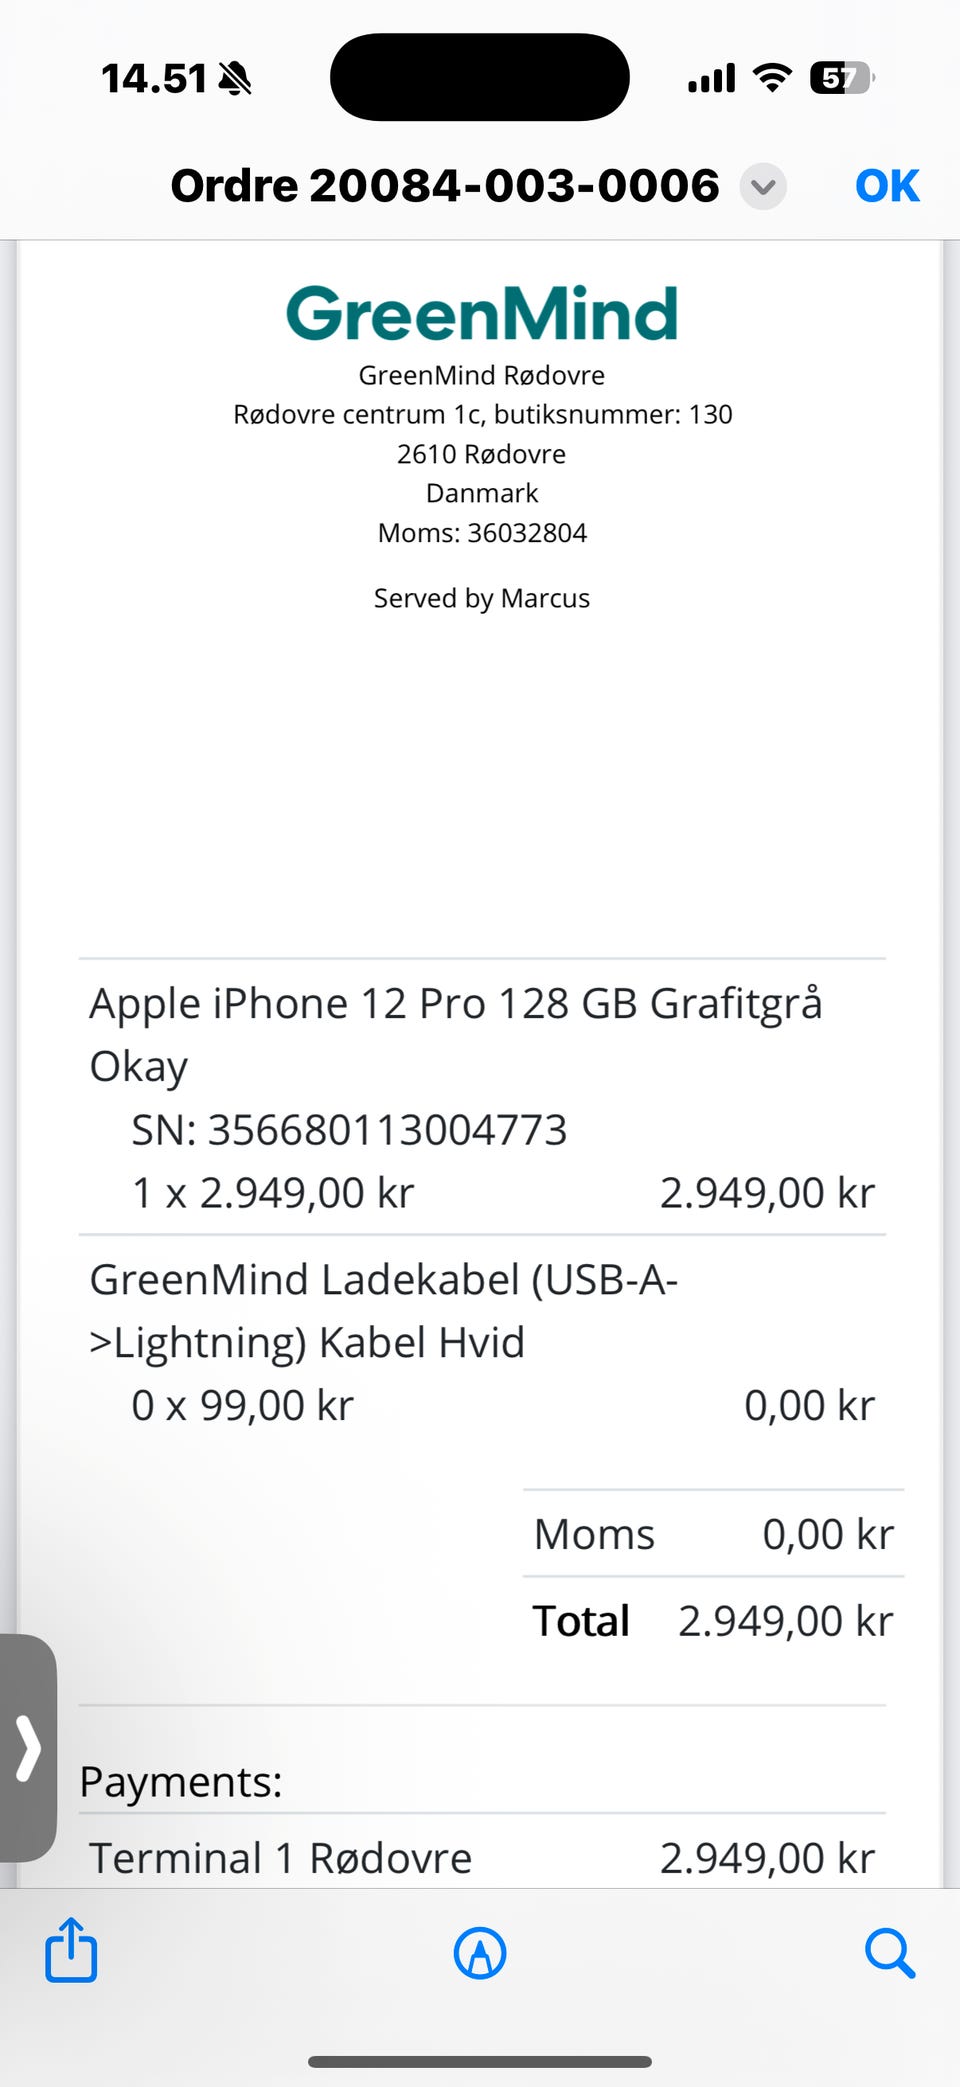The height and width of the screenshot is (2087, 960).
Task: Tap the battery level indicator
Action: [x=841, y=77]
